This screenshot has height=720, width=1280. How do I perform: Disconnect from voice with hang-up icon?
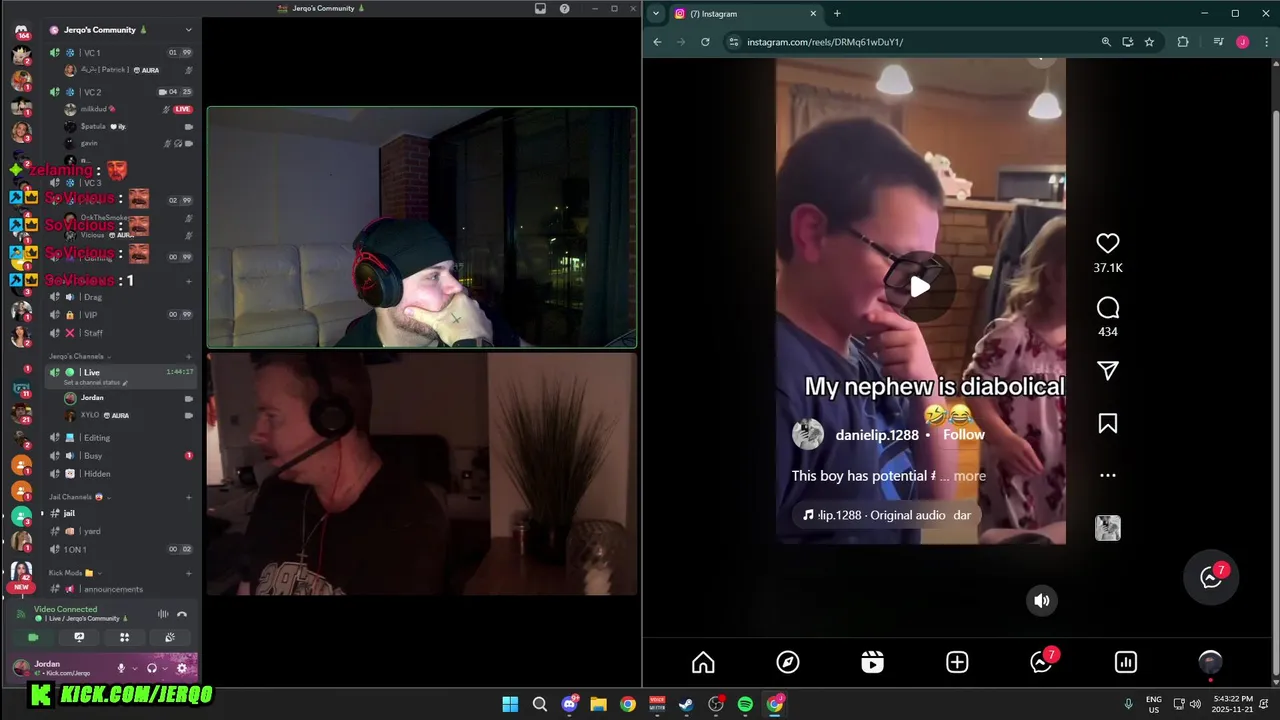point(182,614)
